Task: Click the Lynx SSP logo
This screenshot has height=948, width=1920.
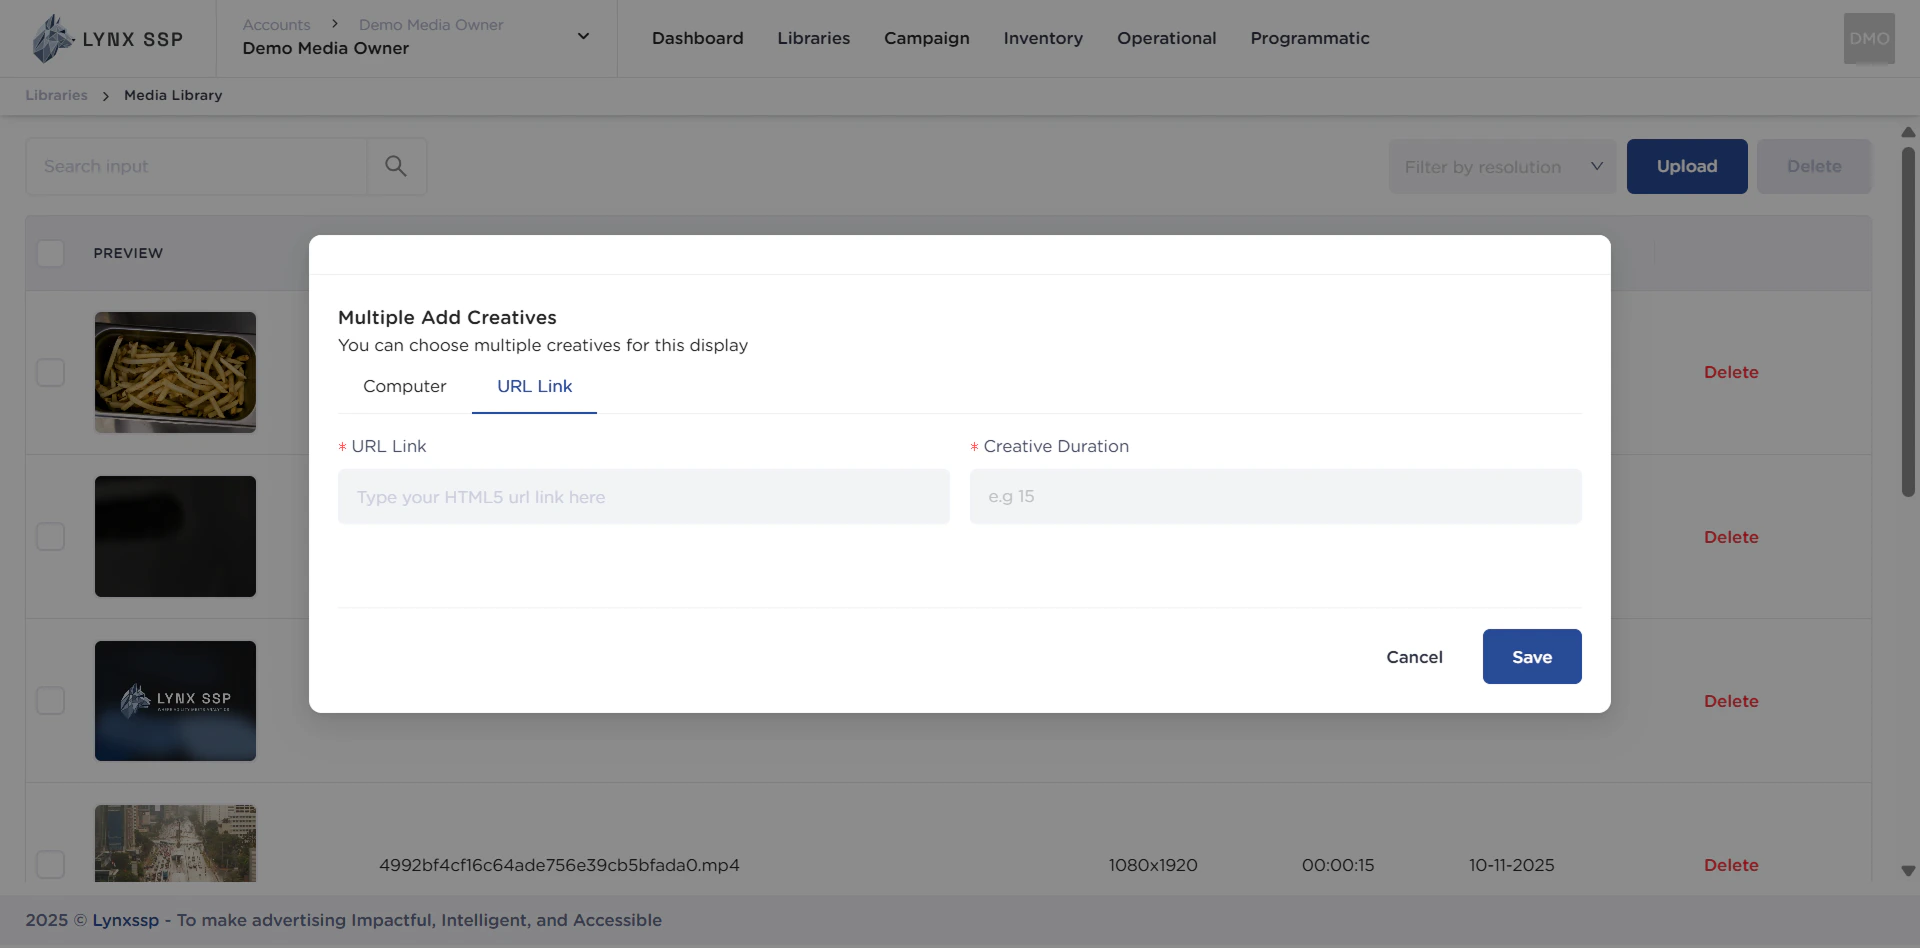Action: [107, 39]
